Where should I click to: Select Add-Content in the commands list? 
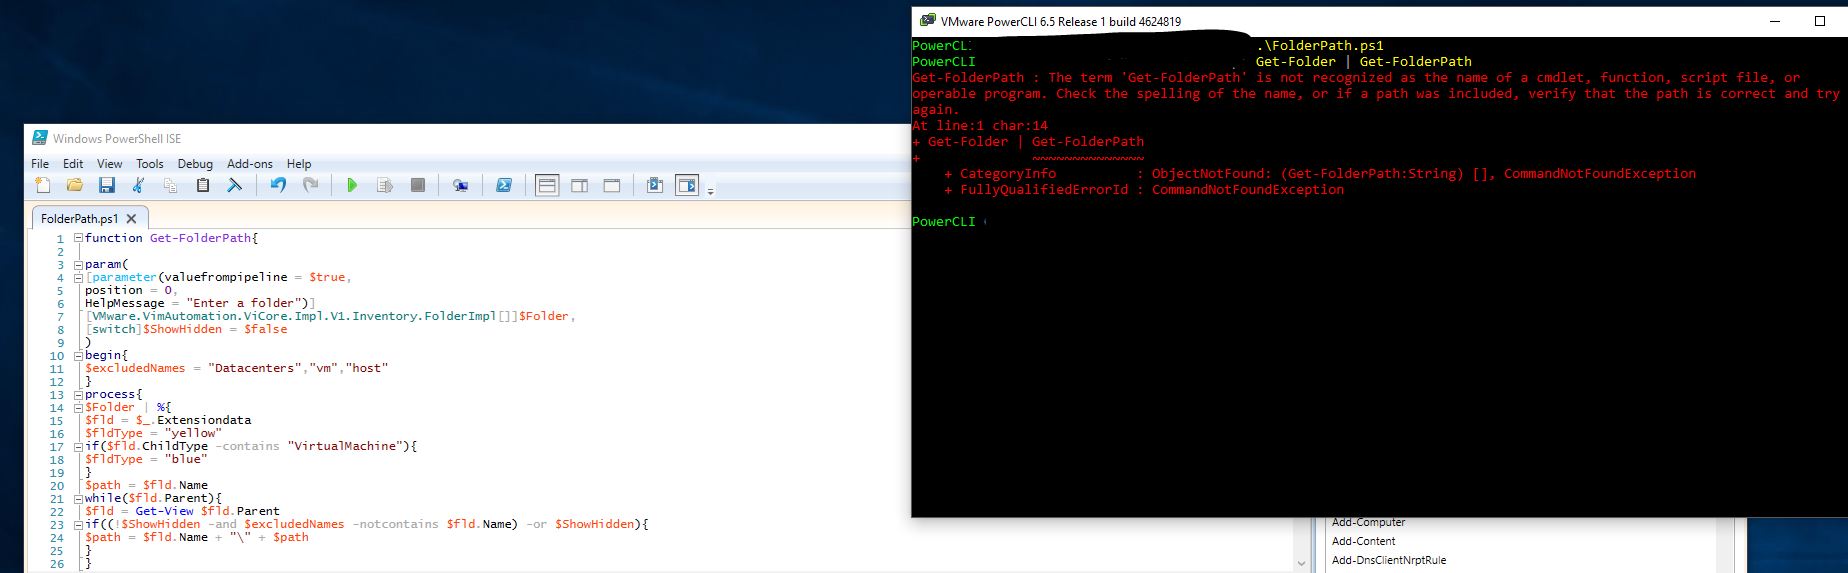(1363, 541)
